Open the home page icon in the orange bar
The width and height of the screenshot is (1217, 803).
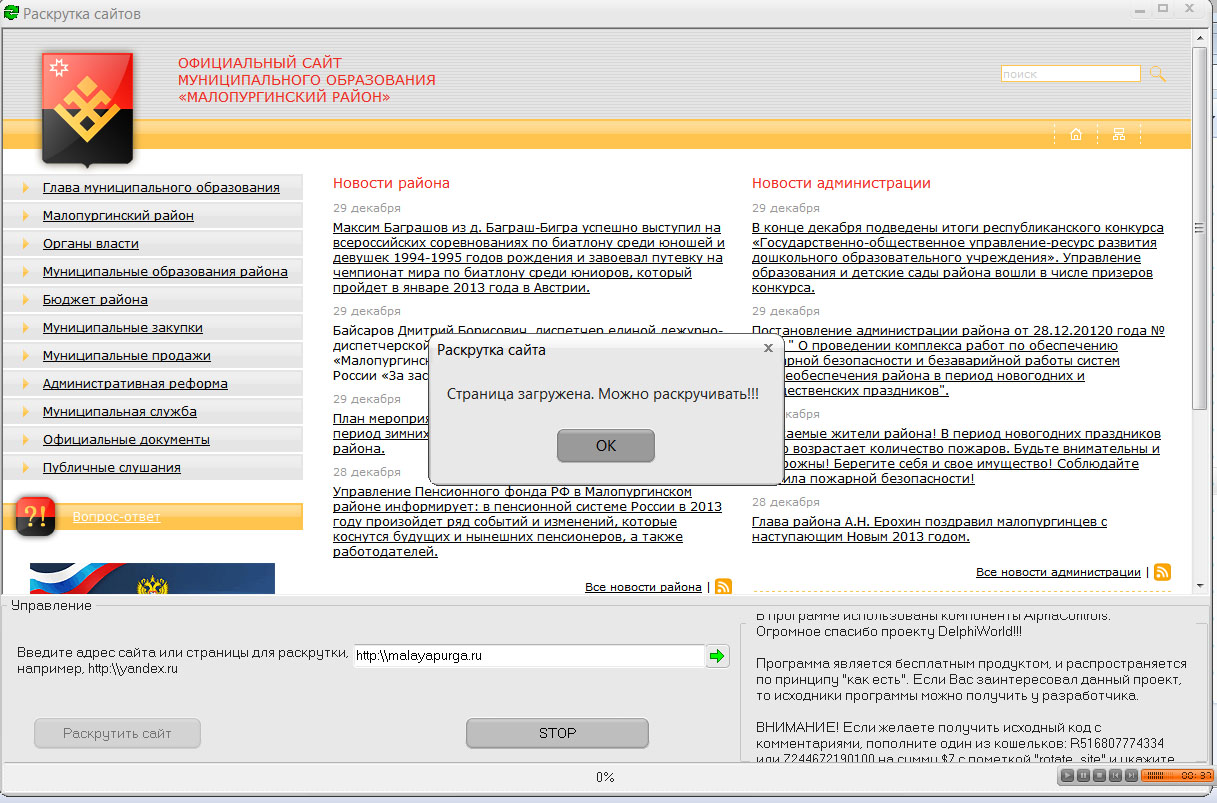(1076, 135)
